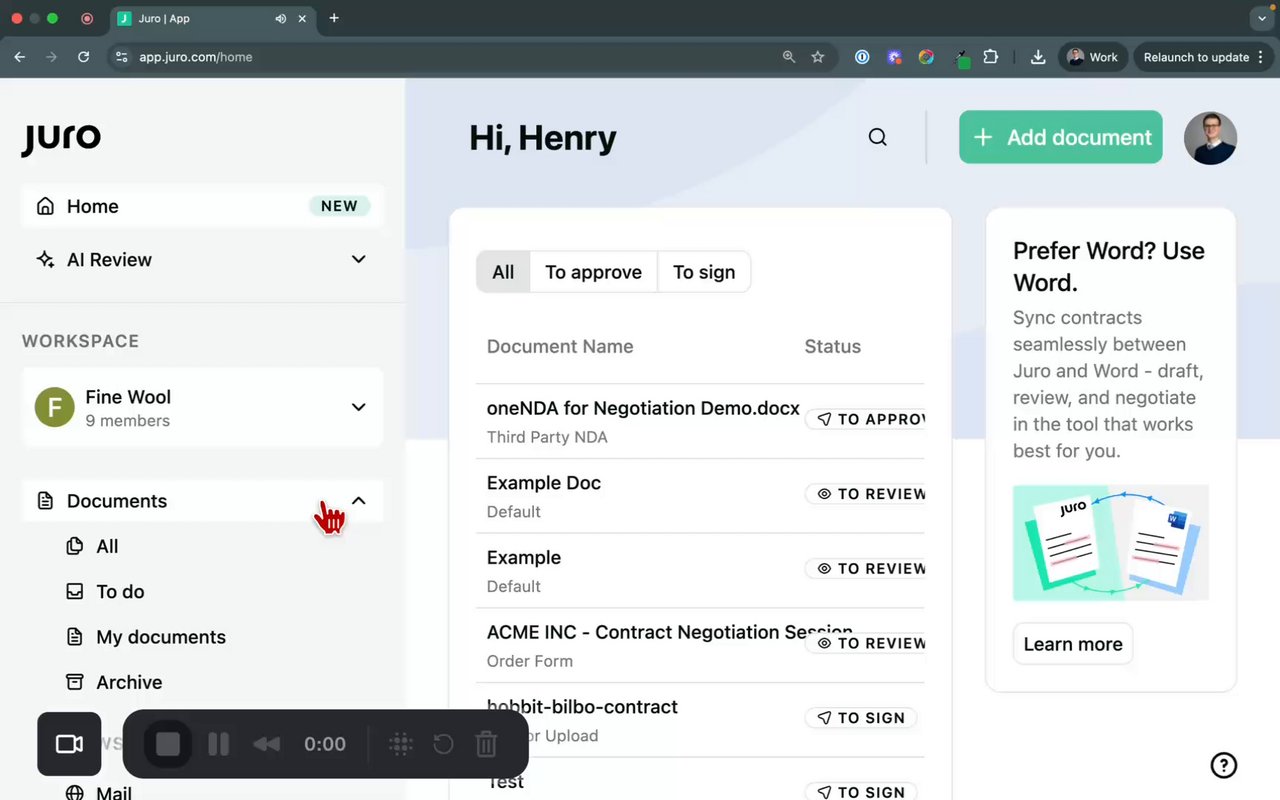Viewport: 1280px width, 800px height.
Task: Open All documents in sidebar
Action: coord(107,546)
